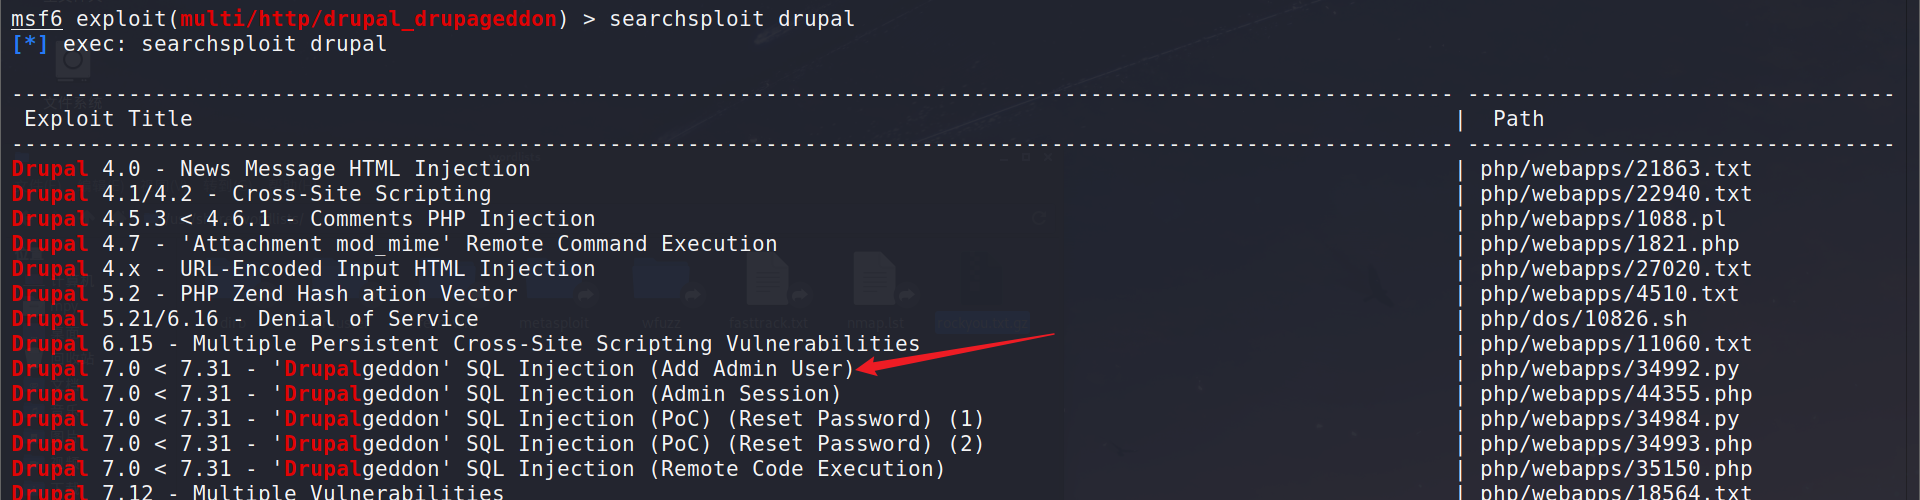Click the path php/webapps/1088.pl
The height and width of the screenshot is (500, 1920).
[1602, 219]
